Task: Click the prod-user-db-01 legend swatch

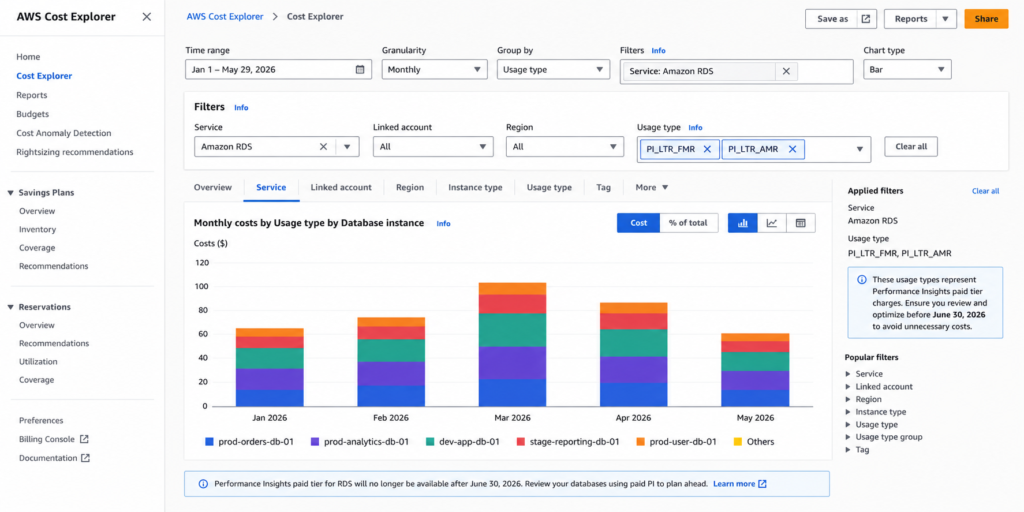Action: (641, 442)
